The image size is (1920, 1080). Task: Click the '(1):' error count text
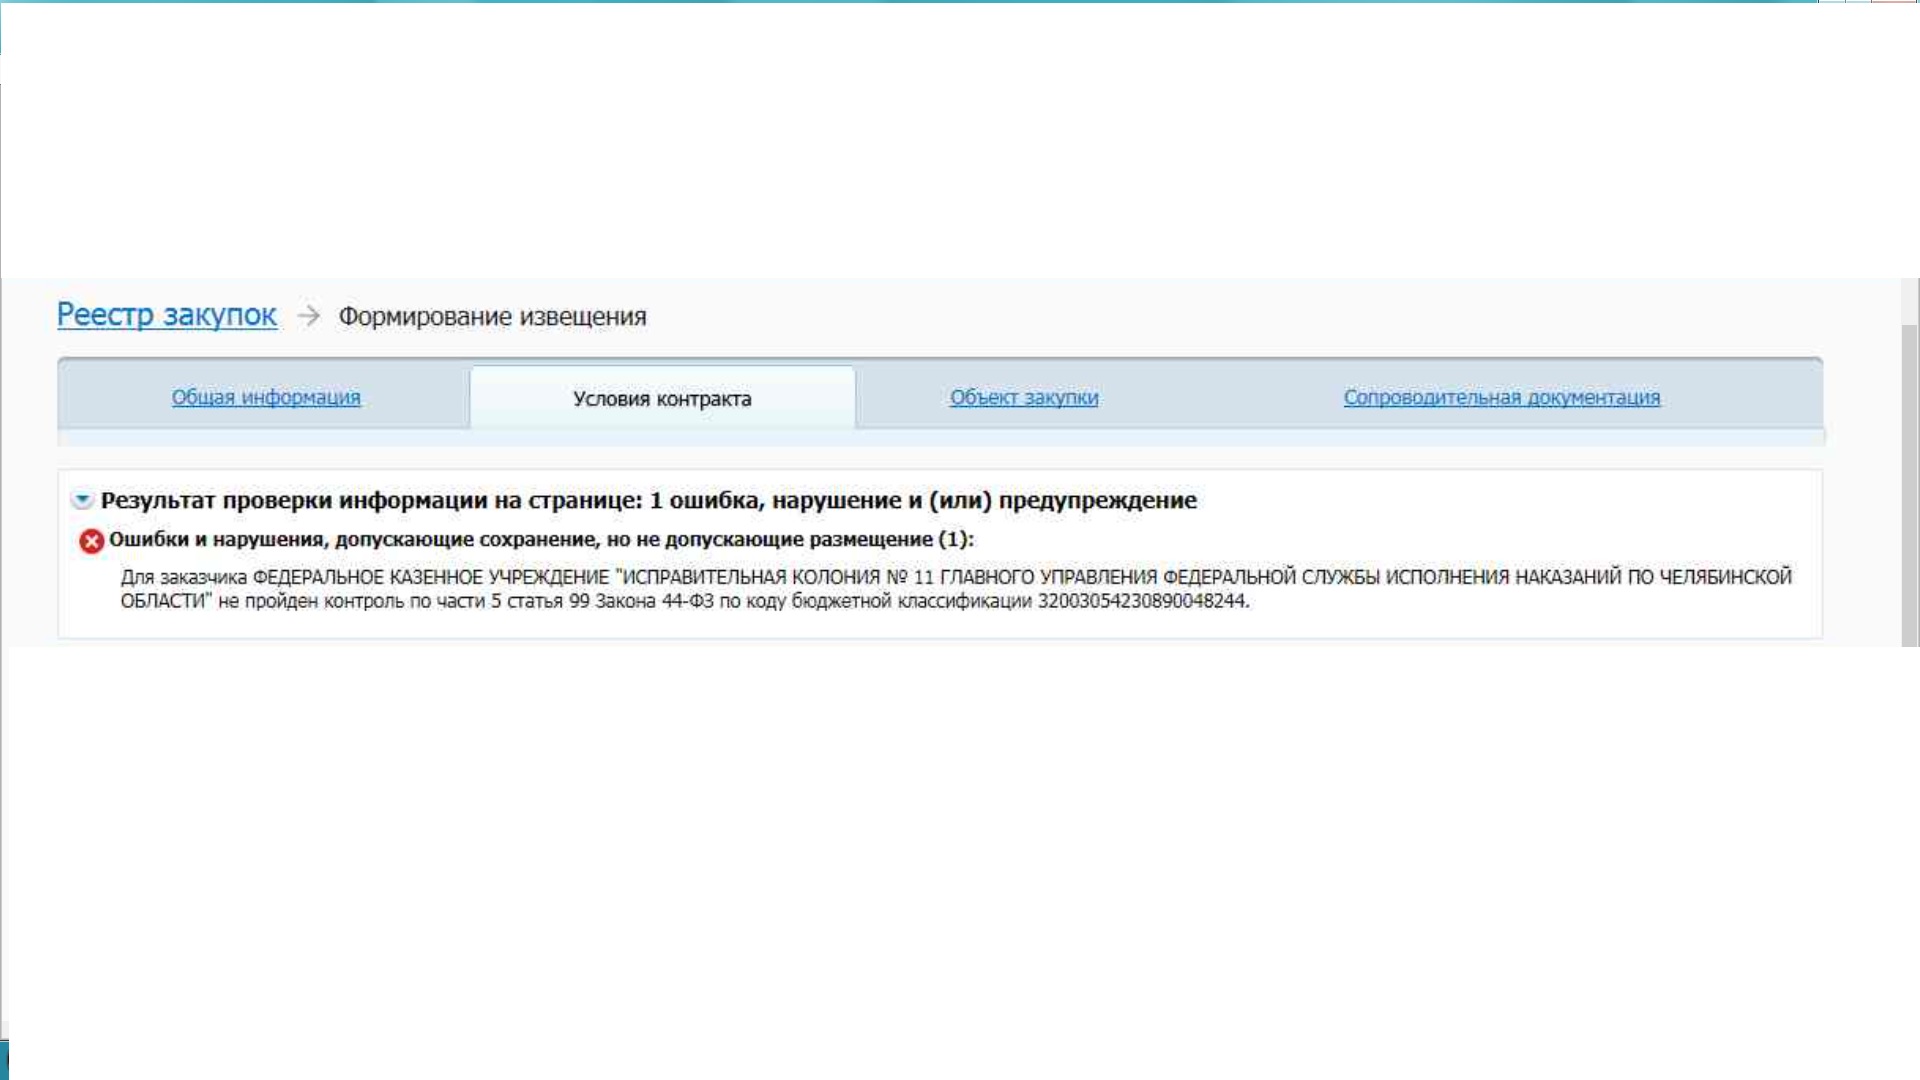tap(955, 540)
